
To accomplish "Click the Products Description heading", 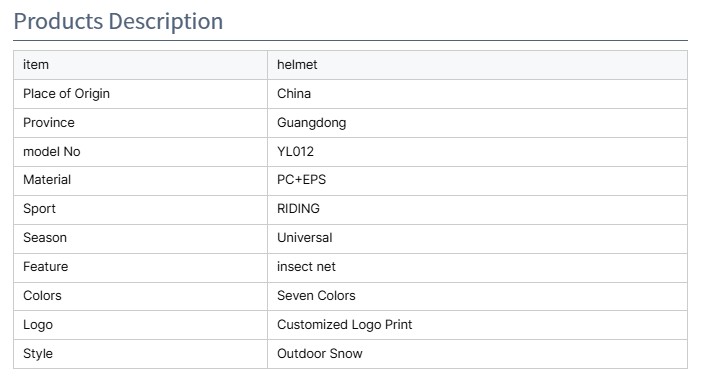I will click(118, 21).
